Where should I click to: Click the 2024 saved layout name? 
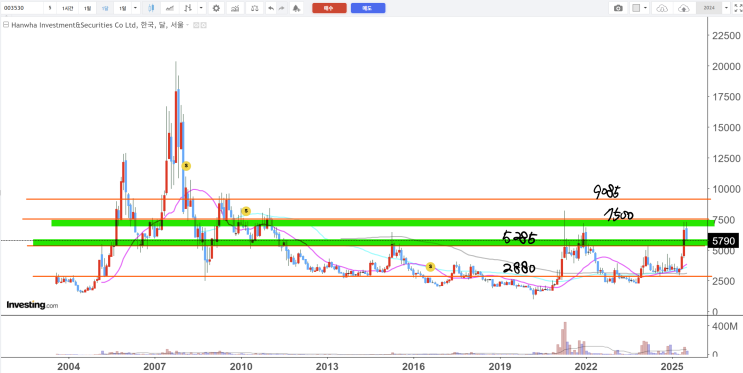click(709, 8)
